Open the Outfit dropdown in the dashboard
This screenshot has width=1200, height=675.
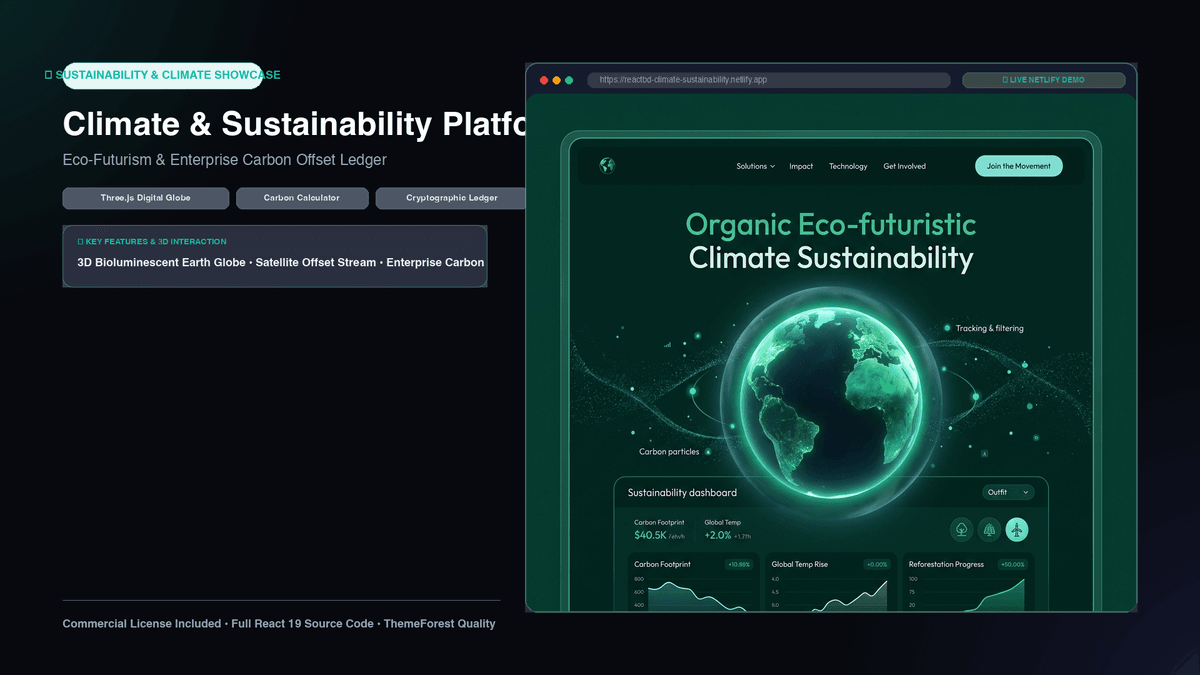click(1009, 492)
